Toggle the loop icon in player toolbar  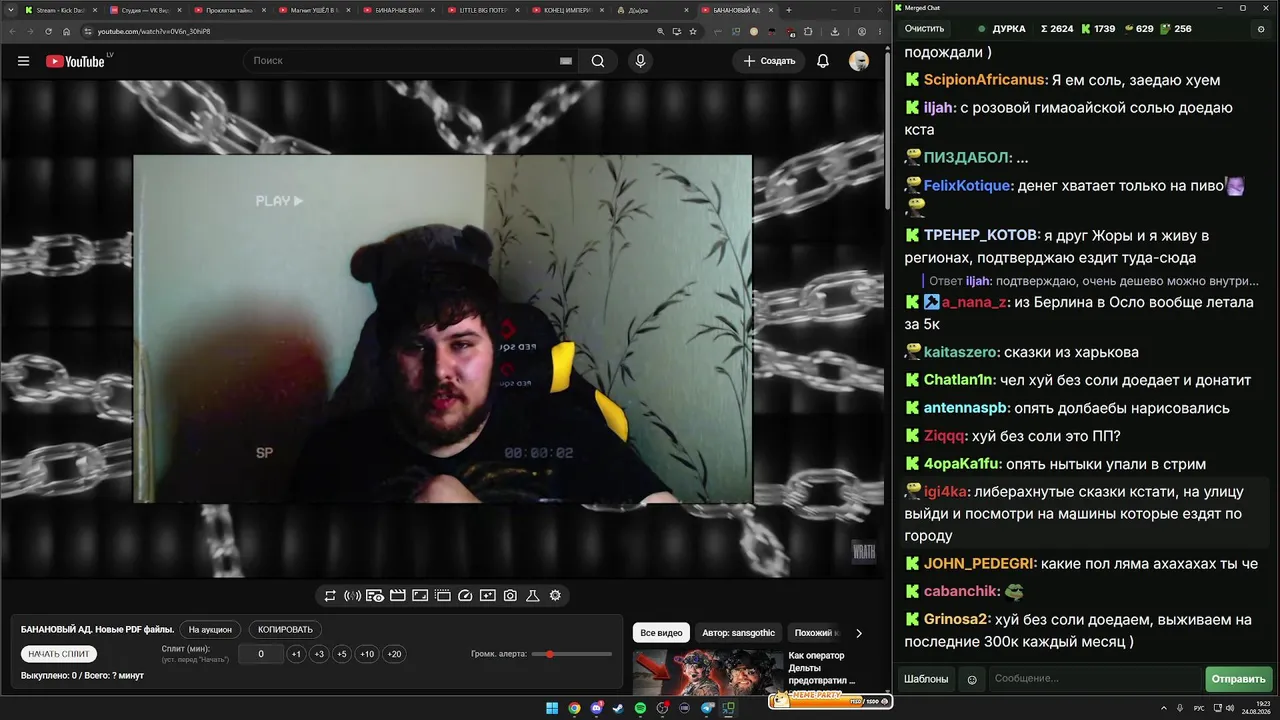(330, 596)
